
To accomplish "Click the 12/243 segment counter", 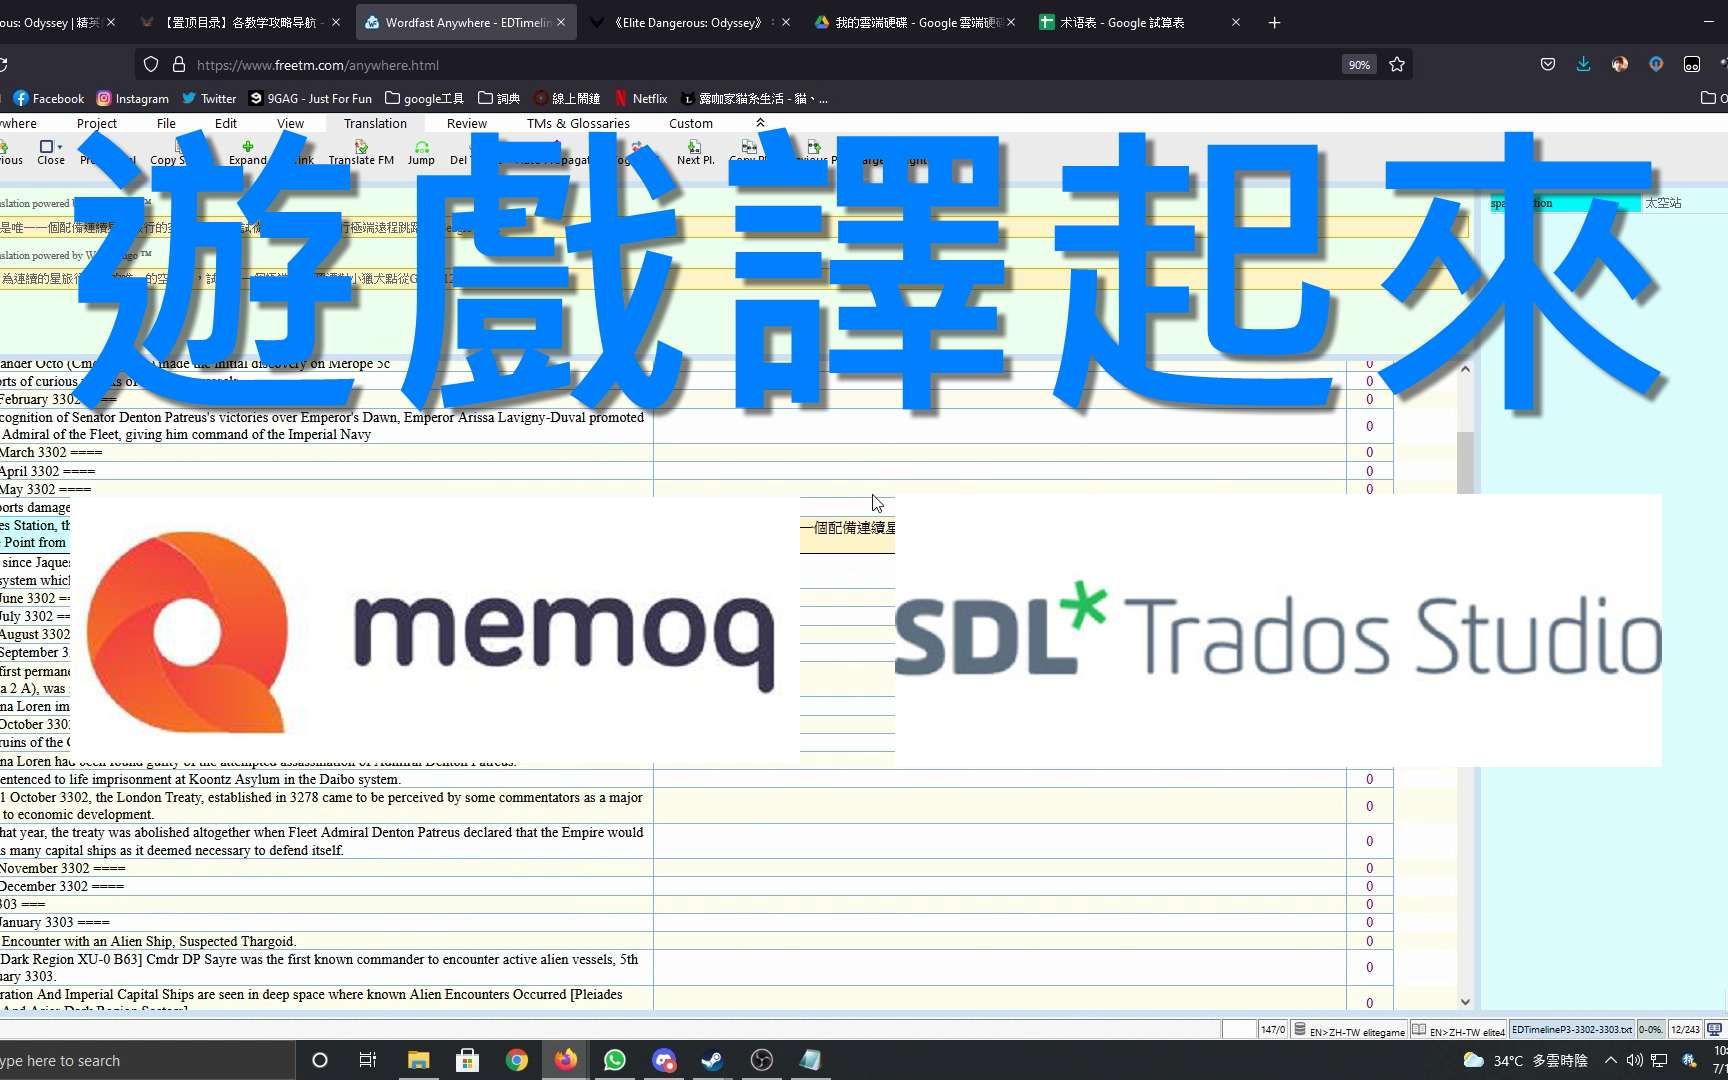I will pyautogui.click(x=1685, y=1029).
